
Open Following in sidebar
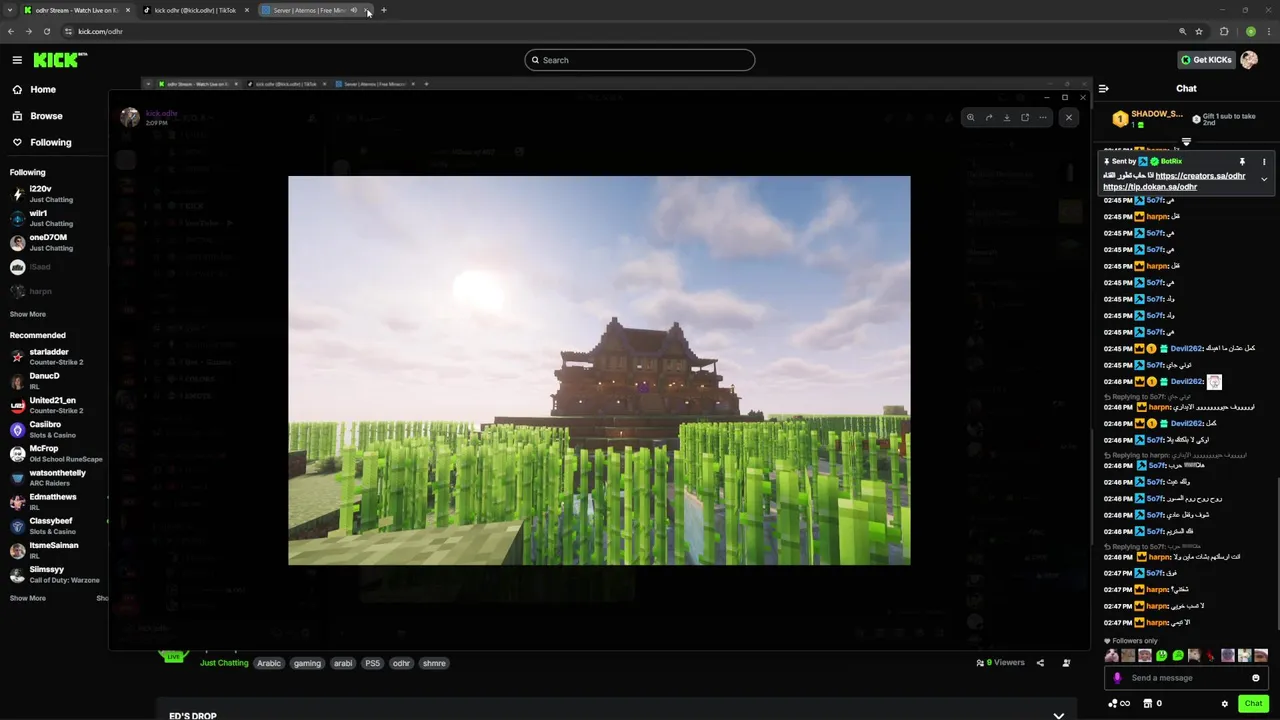pyautogui.click(x=50, y=142)
